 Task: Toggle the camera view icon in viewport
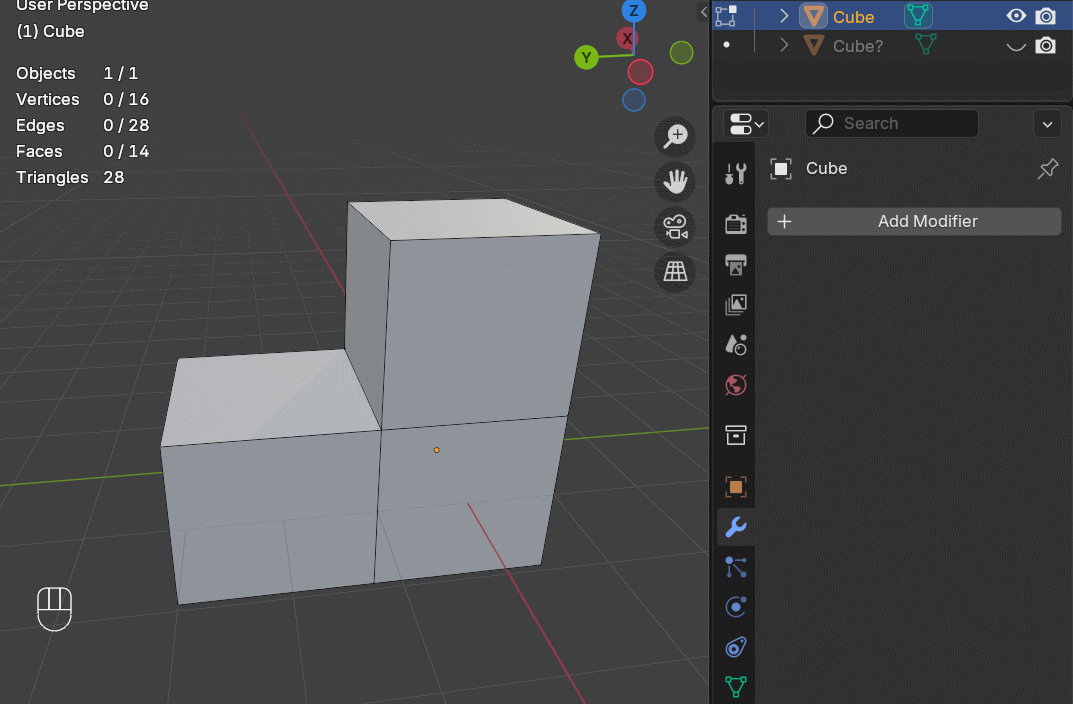point(675,226)
